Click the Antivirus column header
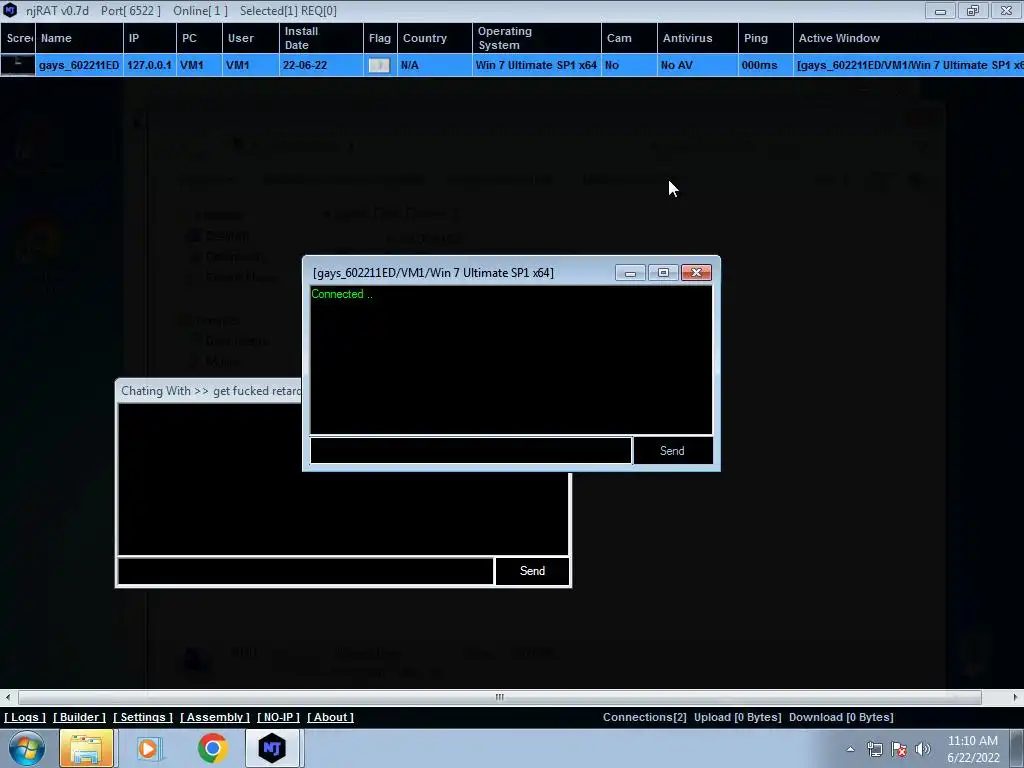 point(697,38)
